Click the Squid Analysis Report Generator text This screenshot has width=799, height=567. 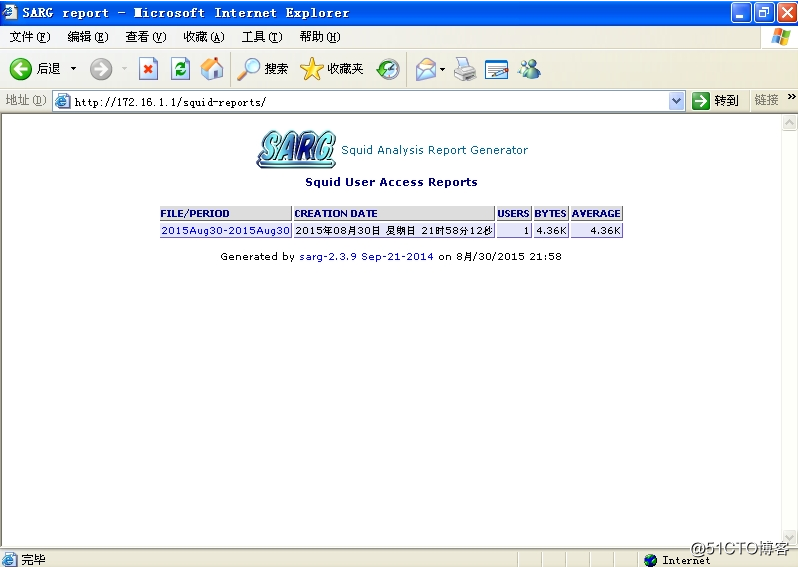pyautogui.click(x=434, y=150)
